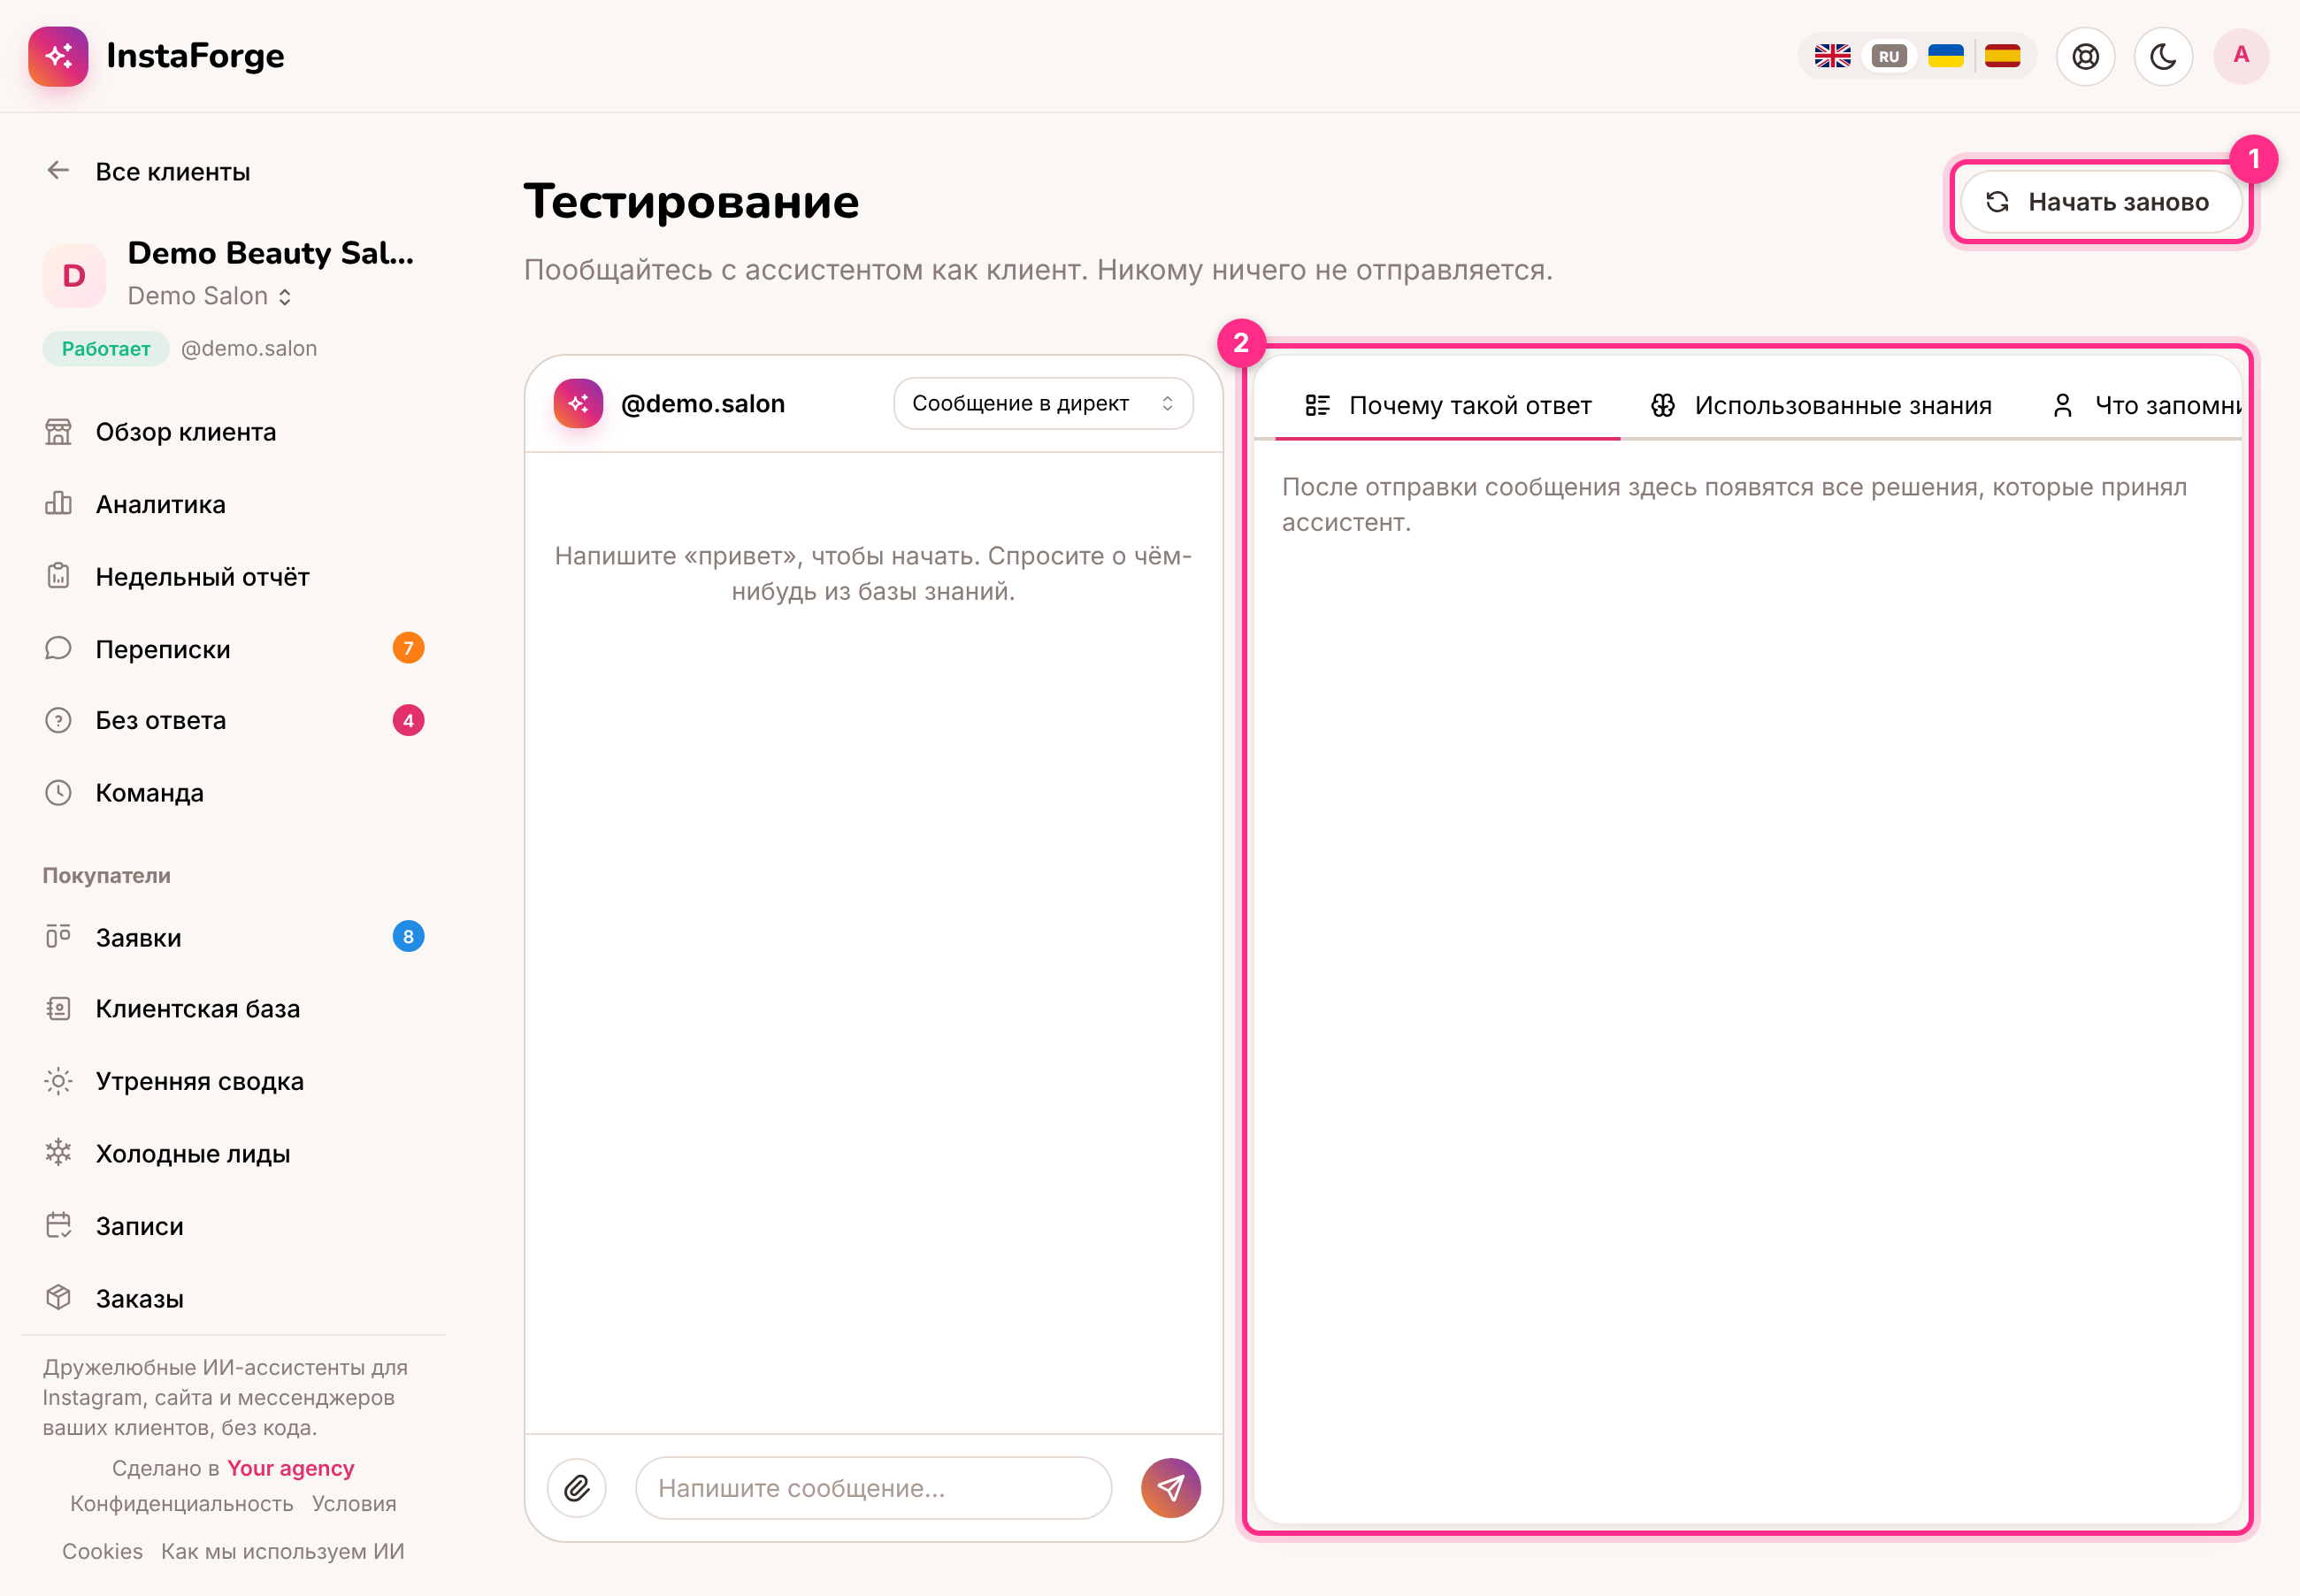
Task: Open Как мы используем ИИ link
Action: click(283, 1551)
